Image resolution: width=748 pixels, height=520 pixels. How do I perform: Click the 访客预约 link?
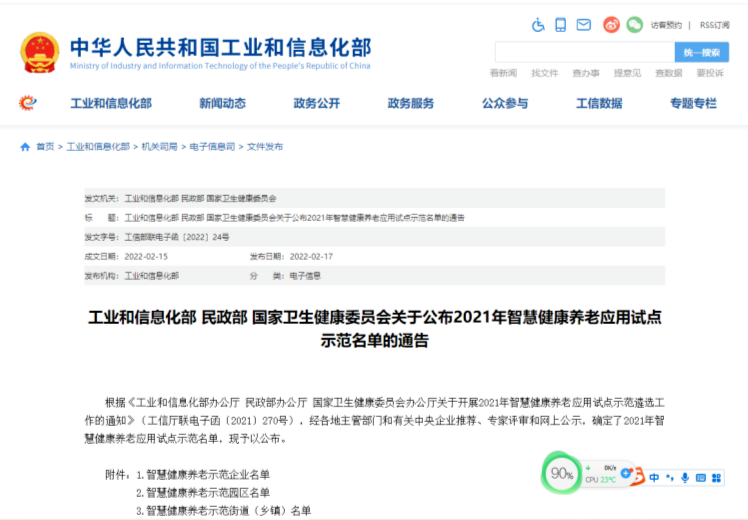666,25
